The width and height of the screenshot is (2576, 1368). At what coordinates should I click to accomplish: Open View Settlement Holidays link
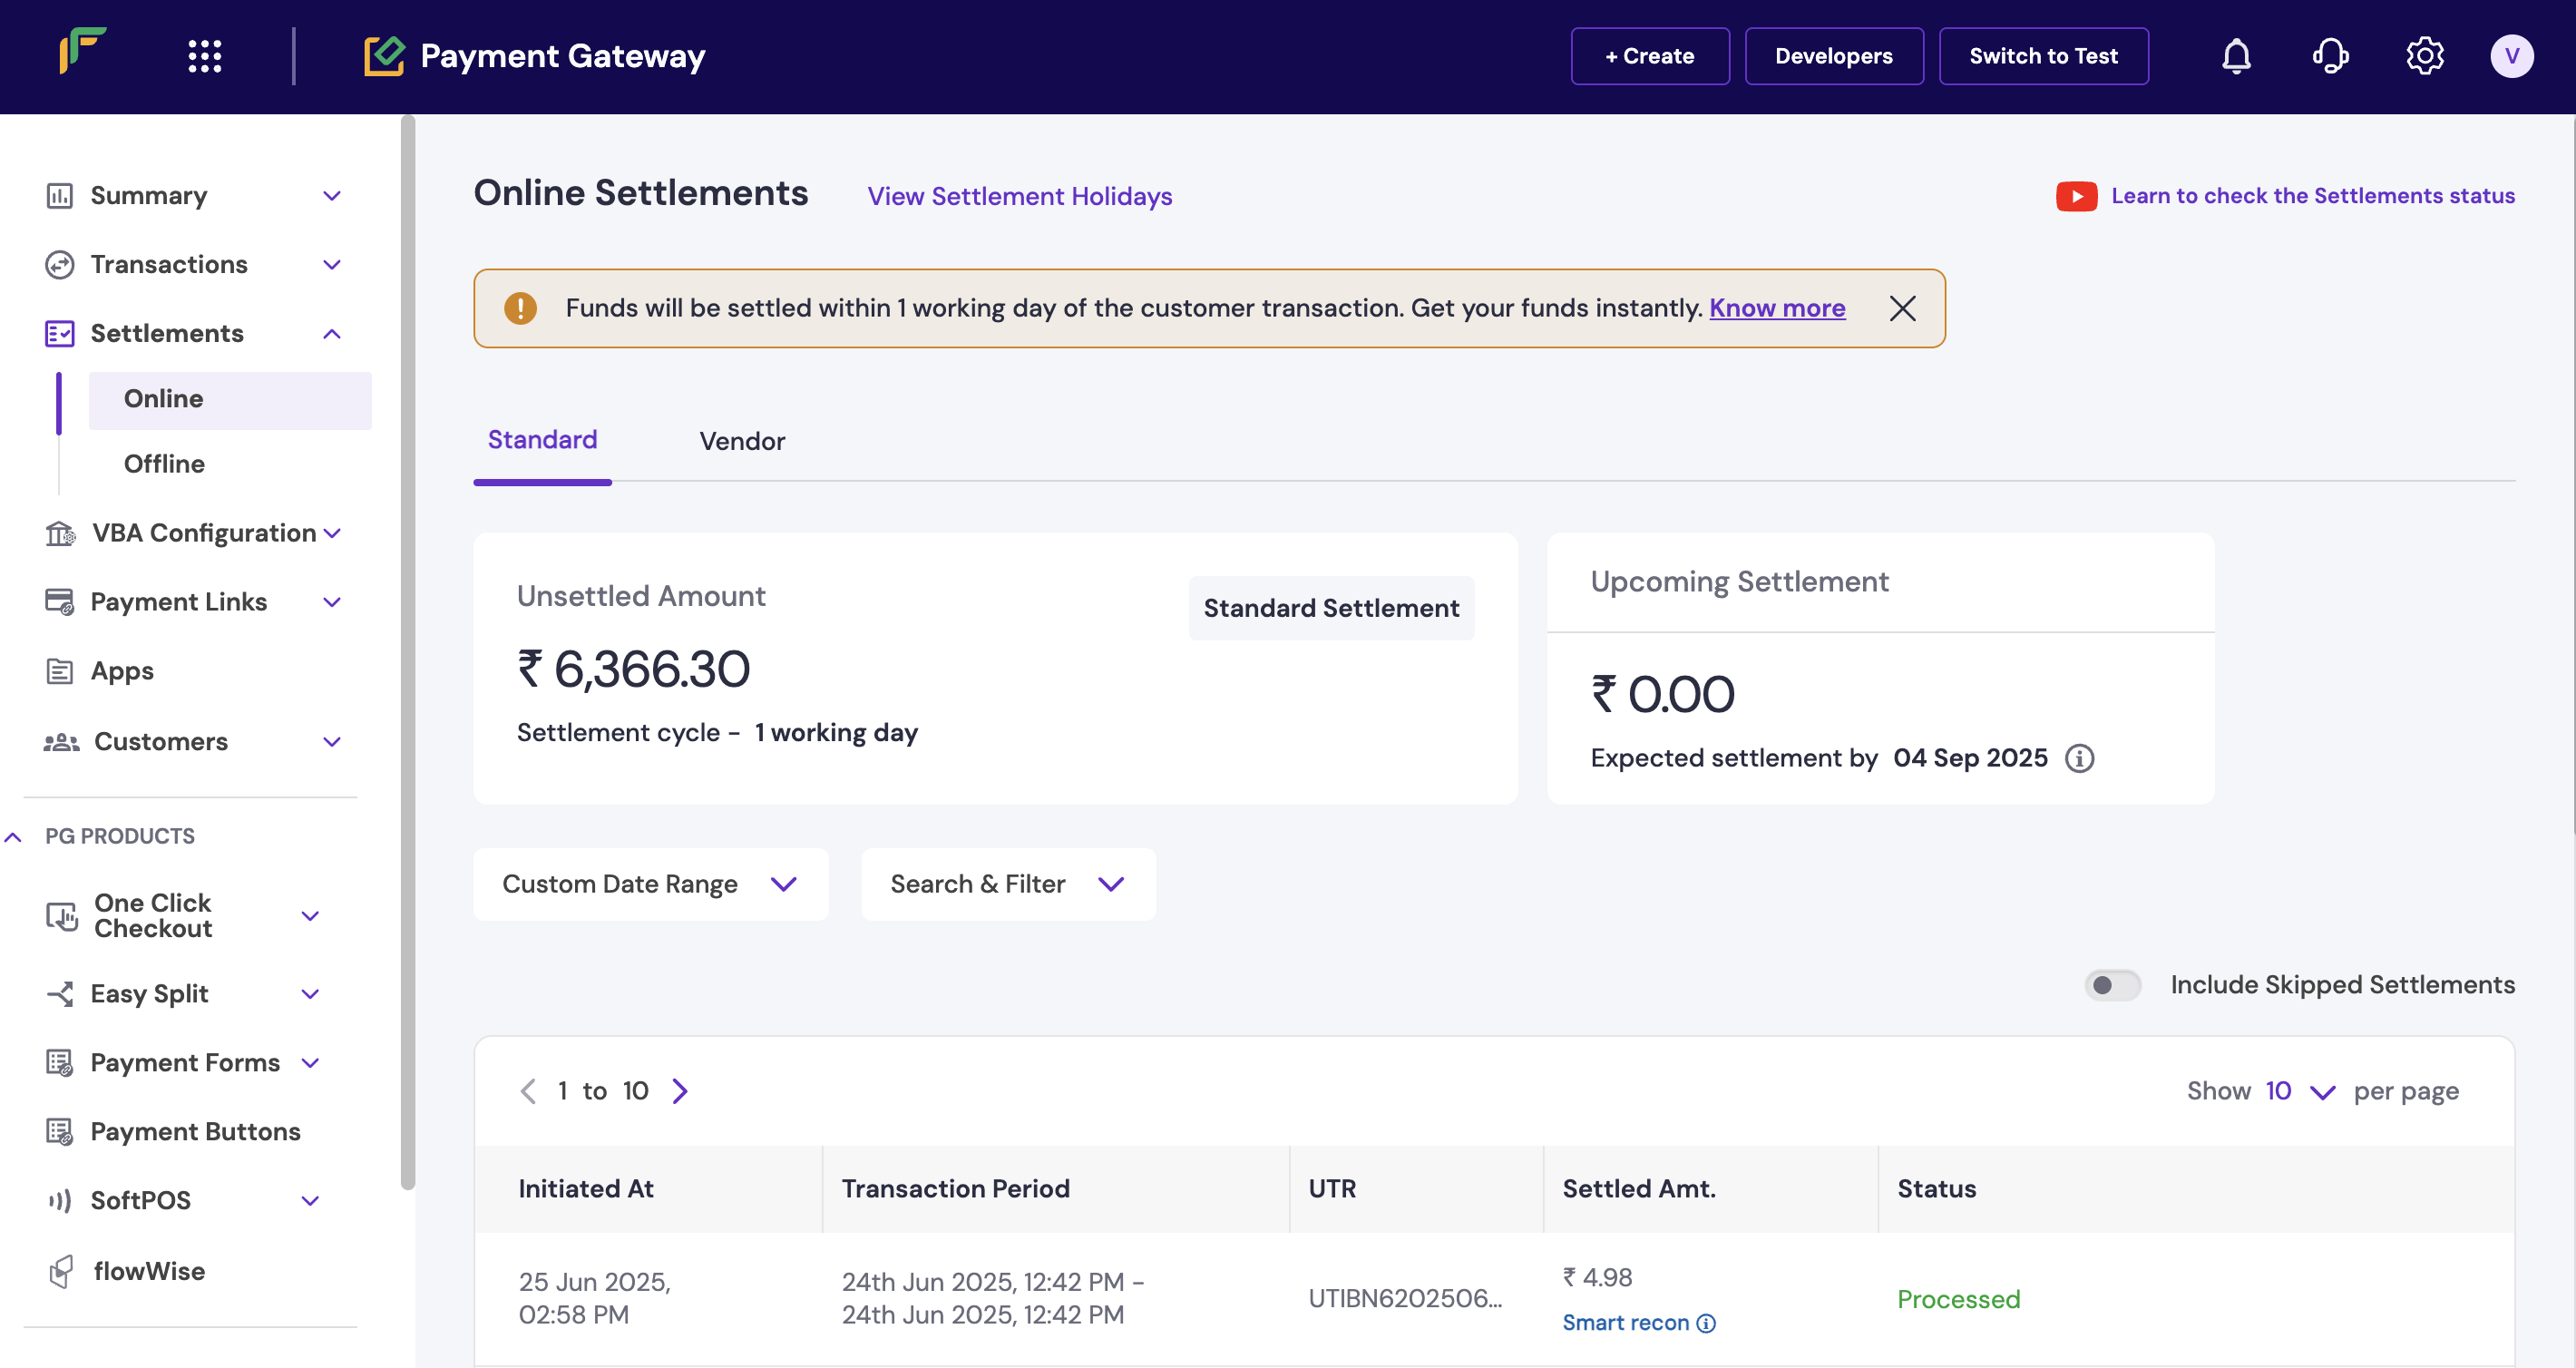tap(1019, 196)
